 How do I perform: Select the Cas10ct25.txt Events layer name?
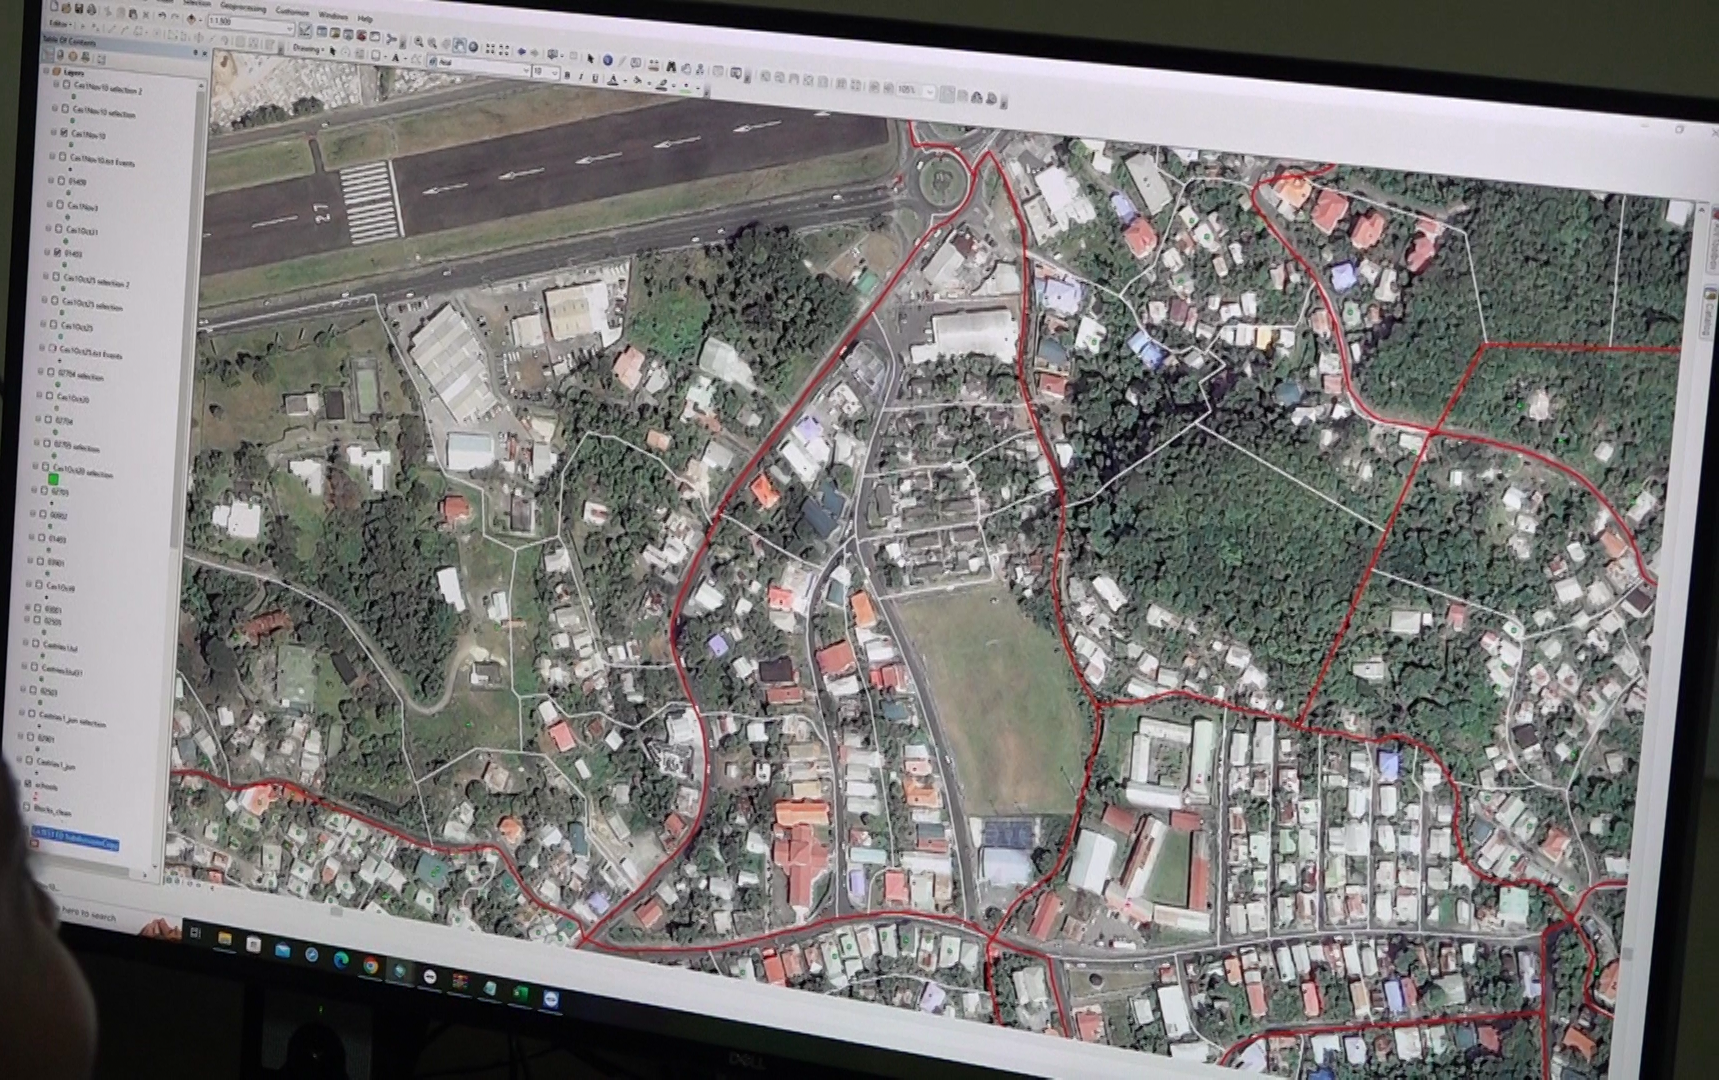click(91, 352)
